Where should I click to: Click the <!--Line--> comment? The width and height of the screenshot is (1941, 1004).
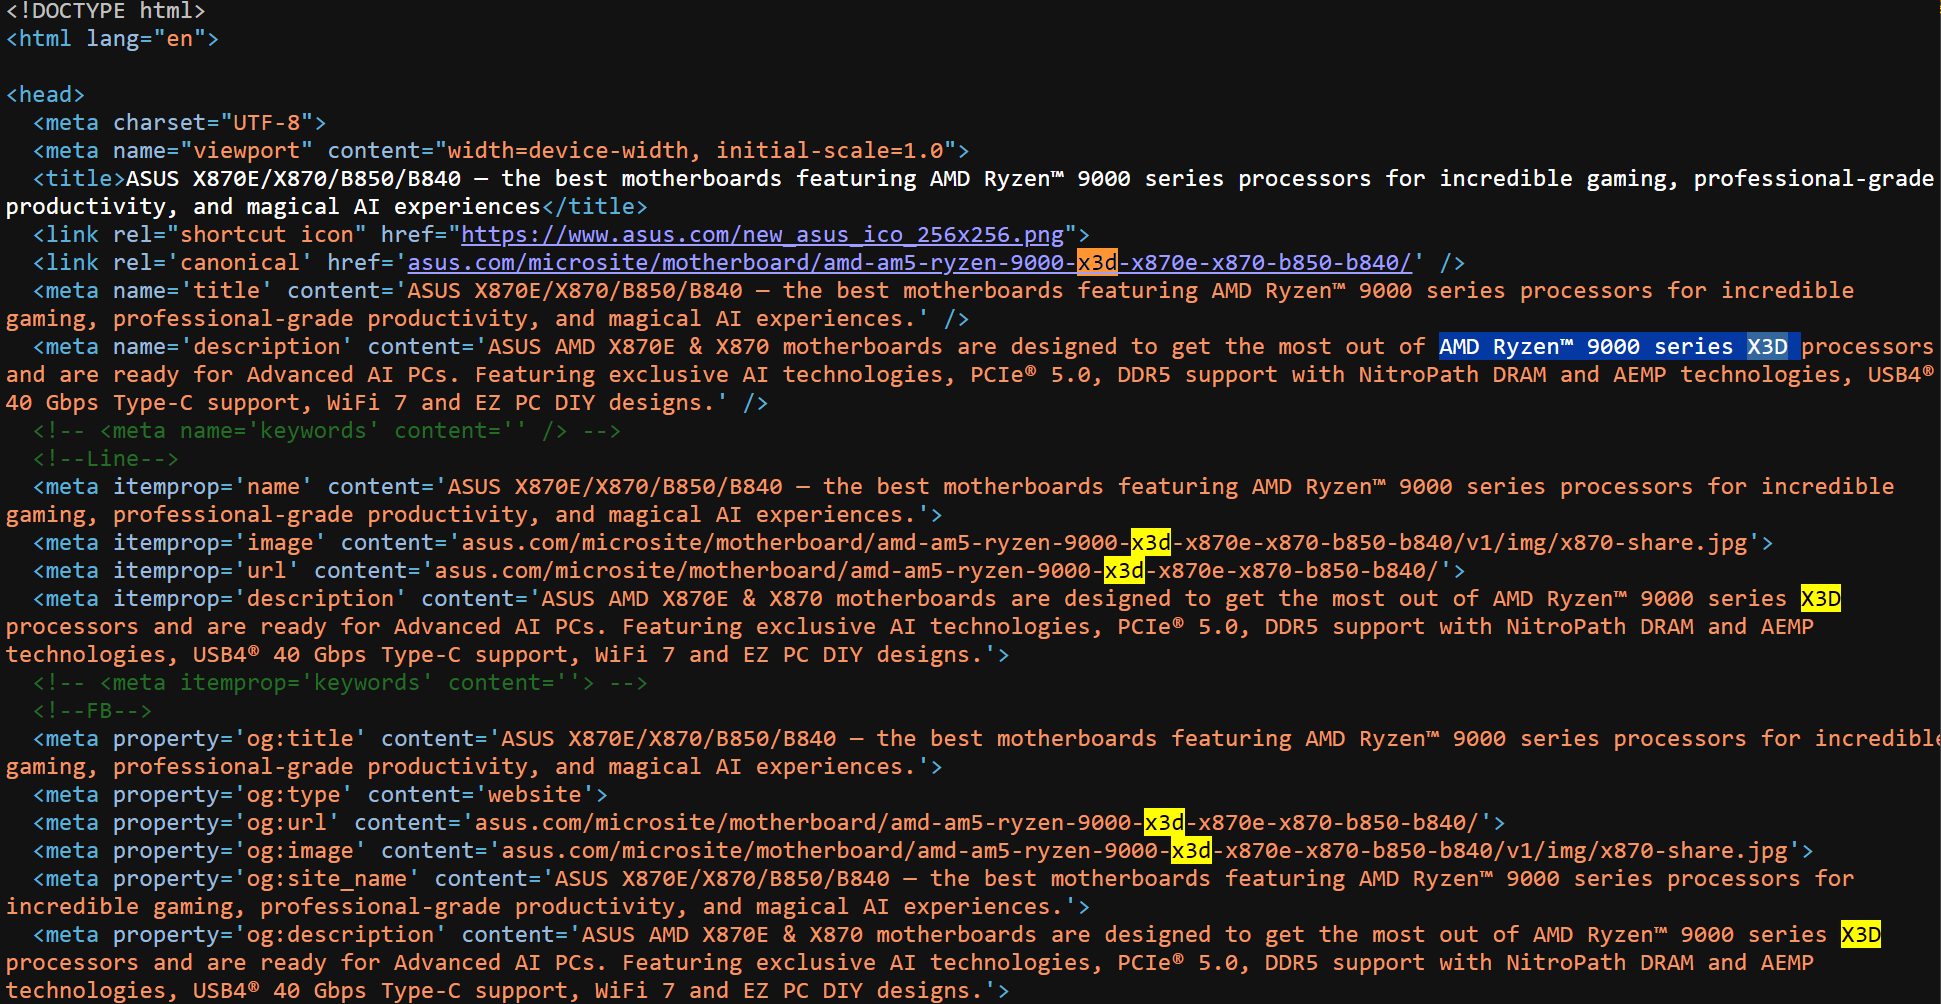(x=106, y=459)
